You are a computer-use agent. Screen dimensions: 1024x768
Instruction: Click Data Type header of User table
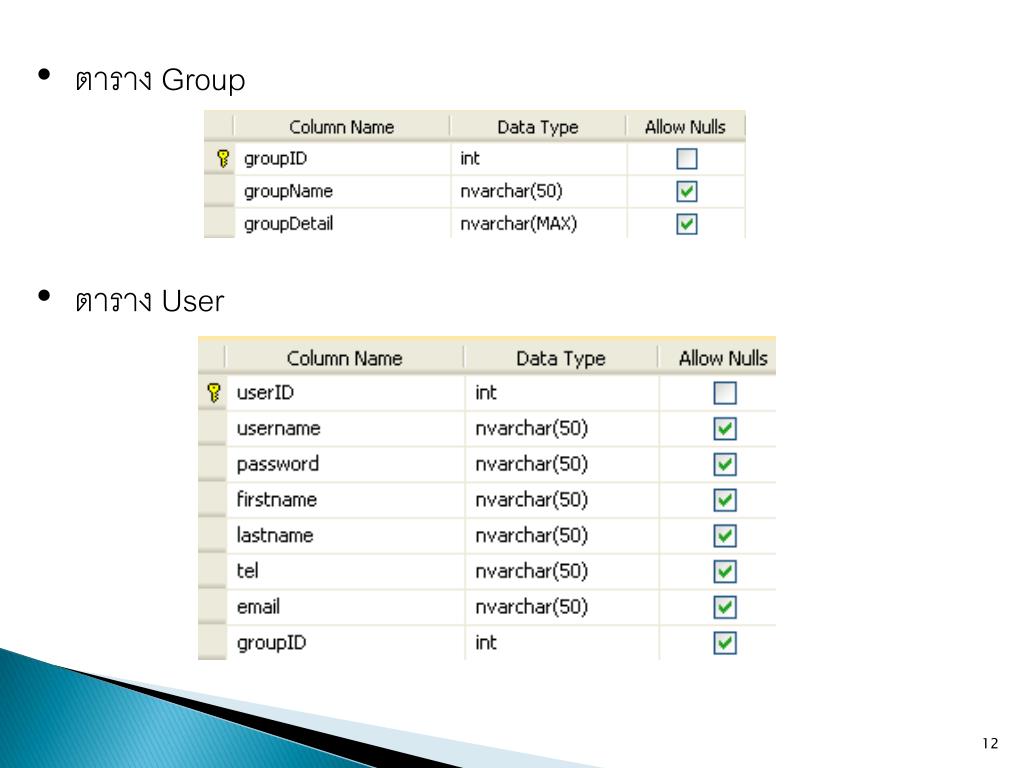560,358
